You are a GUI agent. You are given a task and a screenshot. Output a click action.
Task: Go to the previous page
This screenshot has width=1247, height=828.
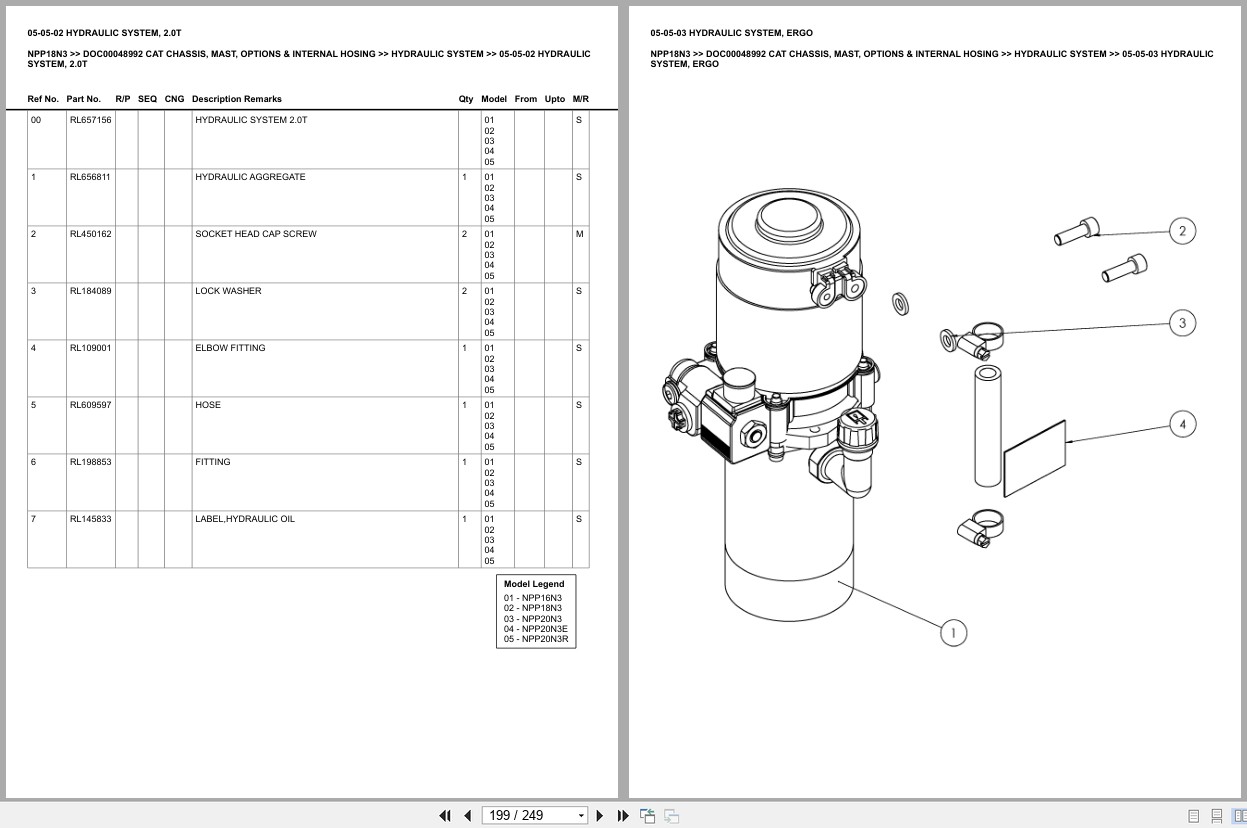(x=467, y=816)
